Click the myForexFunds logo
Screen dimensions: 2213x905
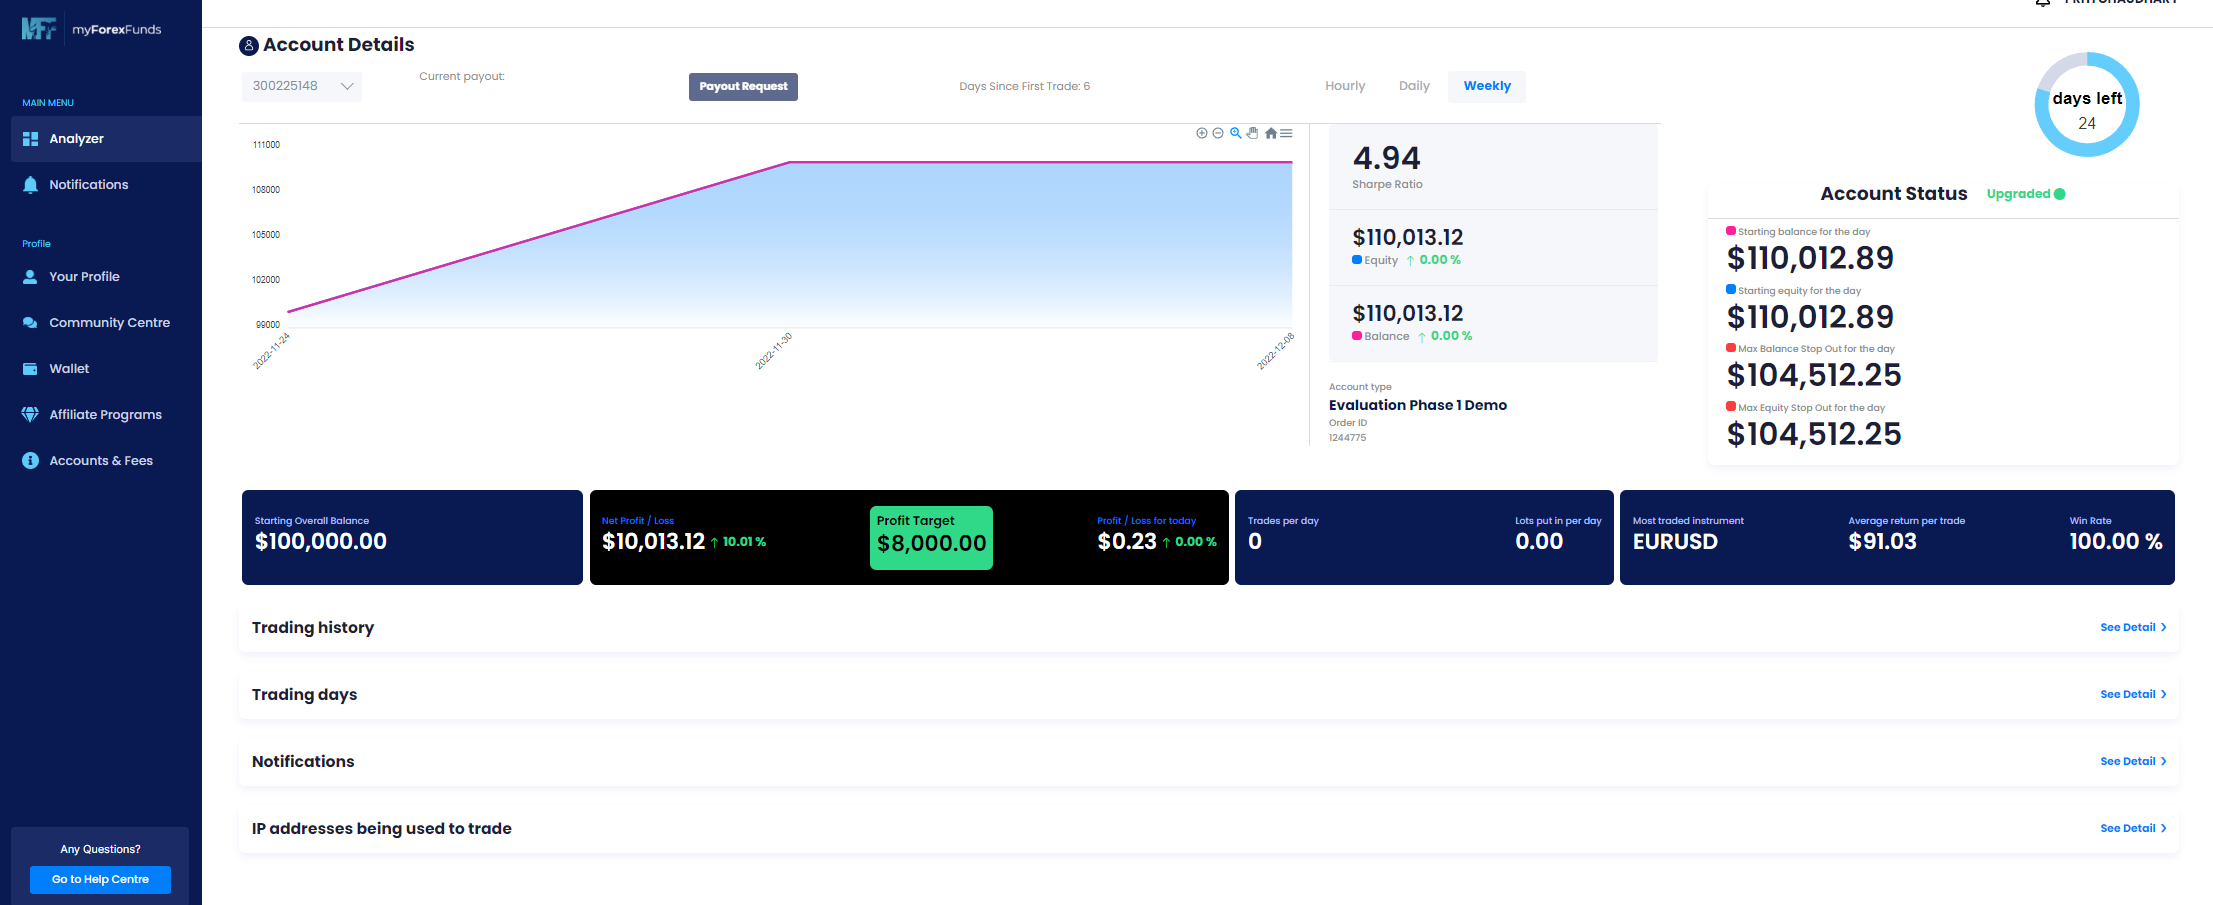91,29
